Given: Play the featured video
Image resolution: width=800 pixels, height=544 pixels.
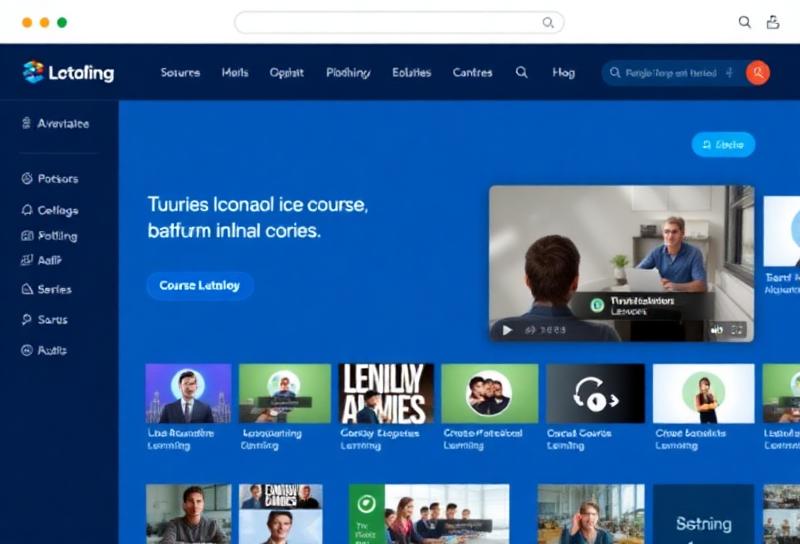Looking at the screenshot, I should point(507,329).
